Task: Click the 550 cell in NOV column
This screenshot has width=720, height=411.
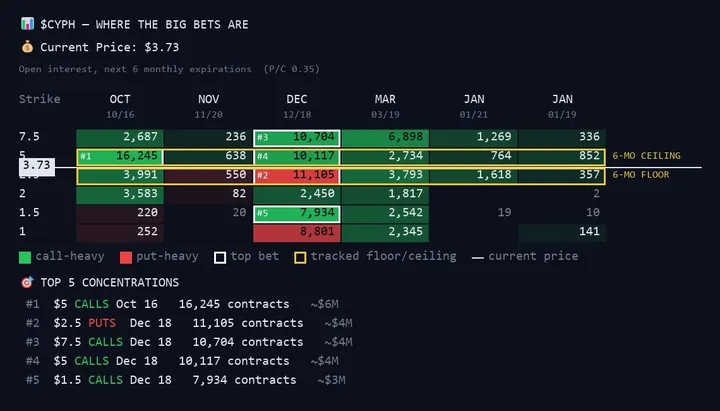Action: pos(208,175)
